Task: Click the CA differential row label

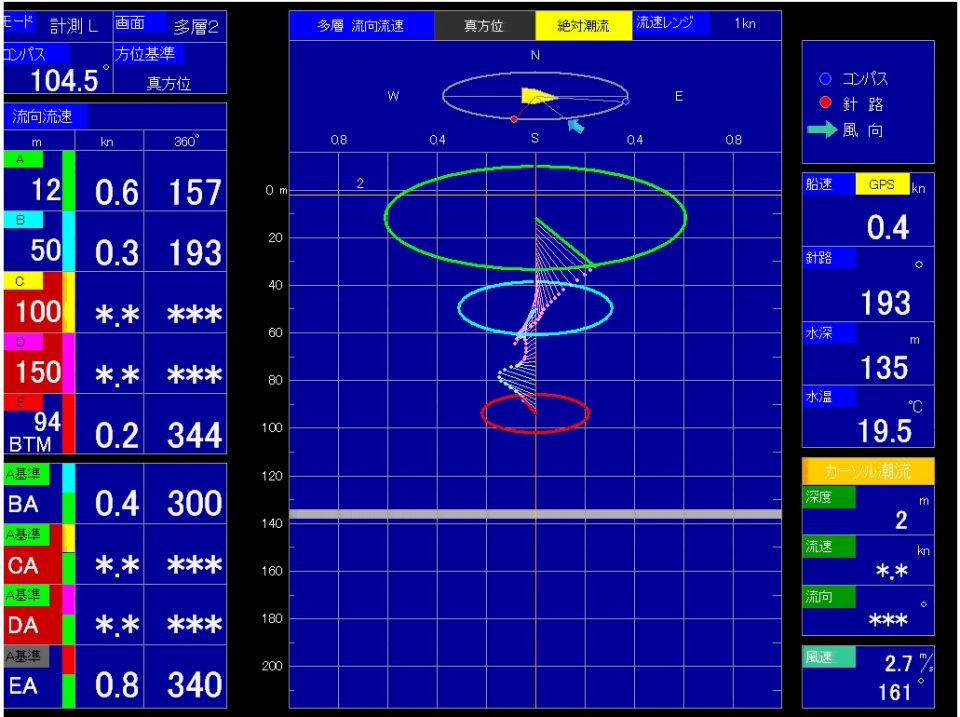Action: click(x=23, y=565)
